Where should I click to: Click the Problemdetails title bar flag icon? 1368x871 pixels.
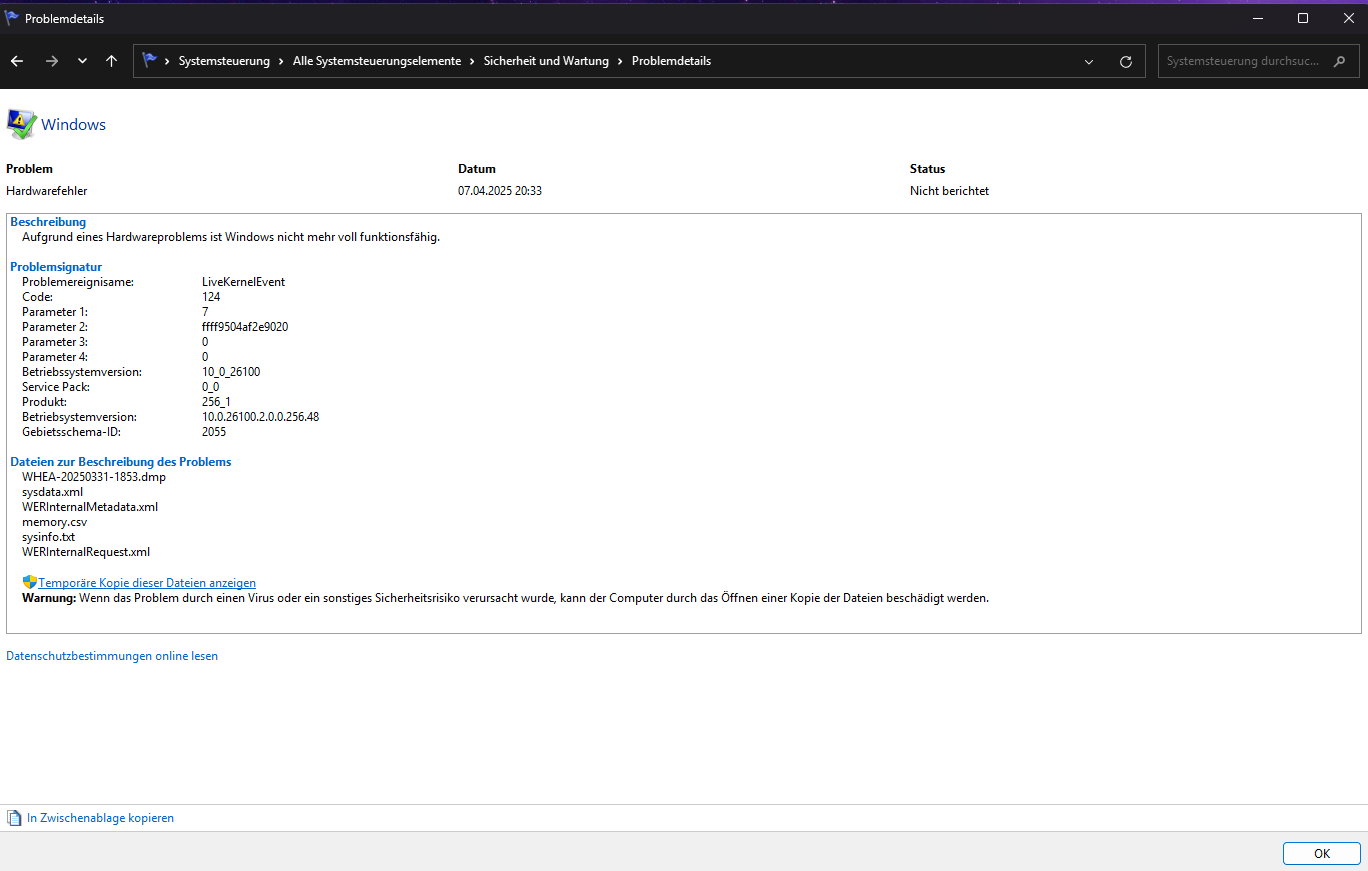click(12, 18)
